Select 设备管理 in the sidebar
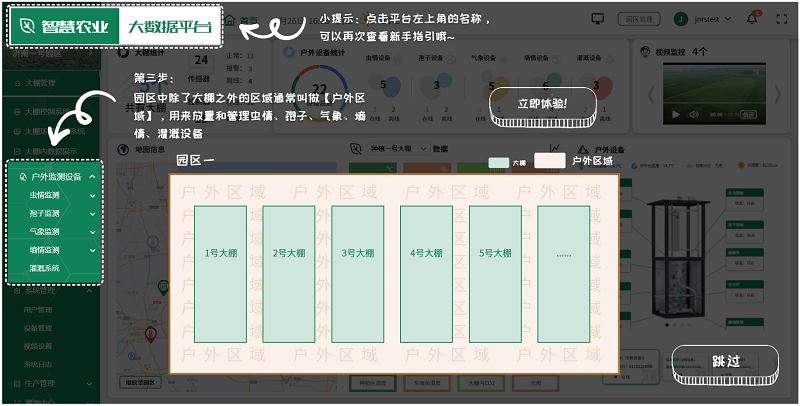The image size is (800, 406). 38,327
